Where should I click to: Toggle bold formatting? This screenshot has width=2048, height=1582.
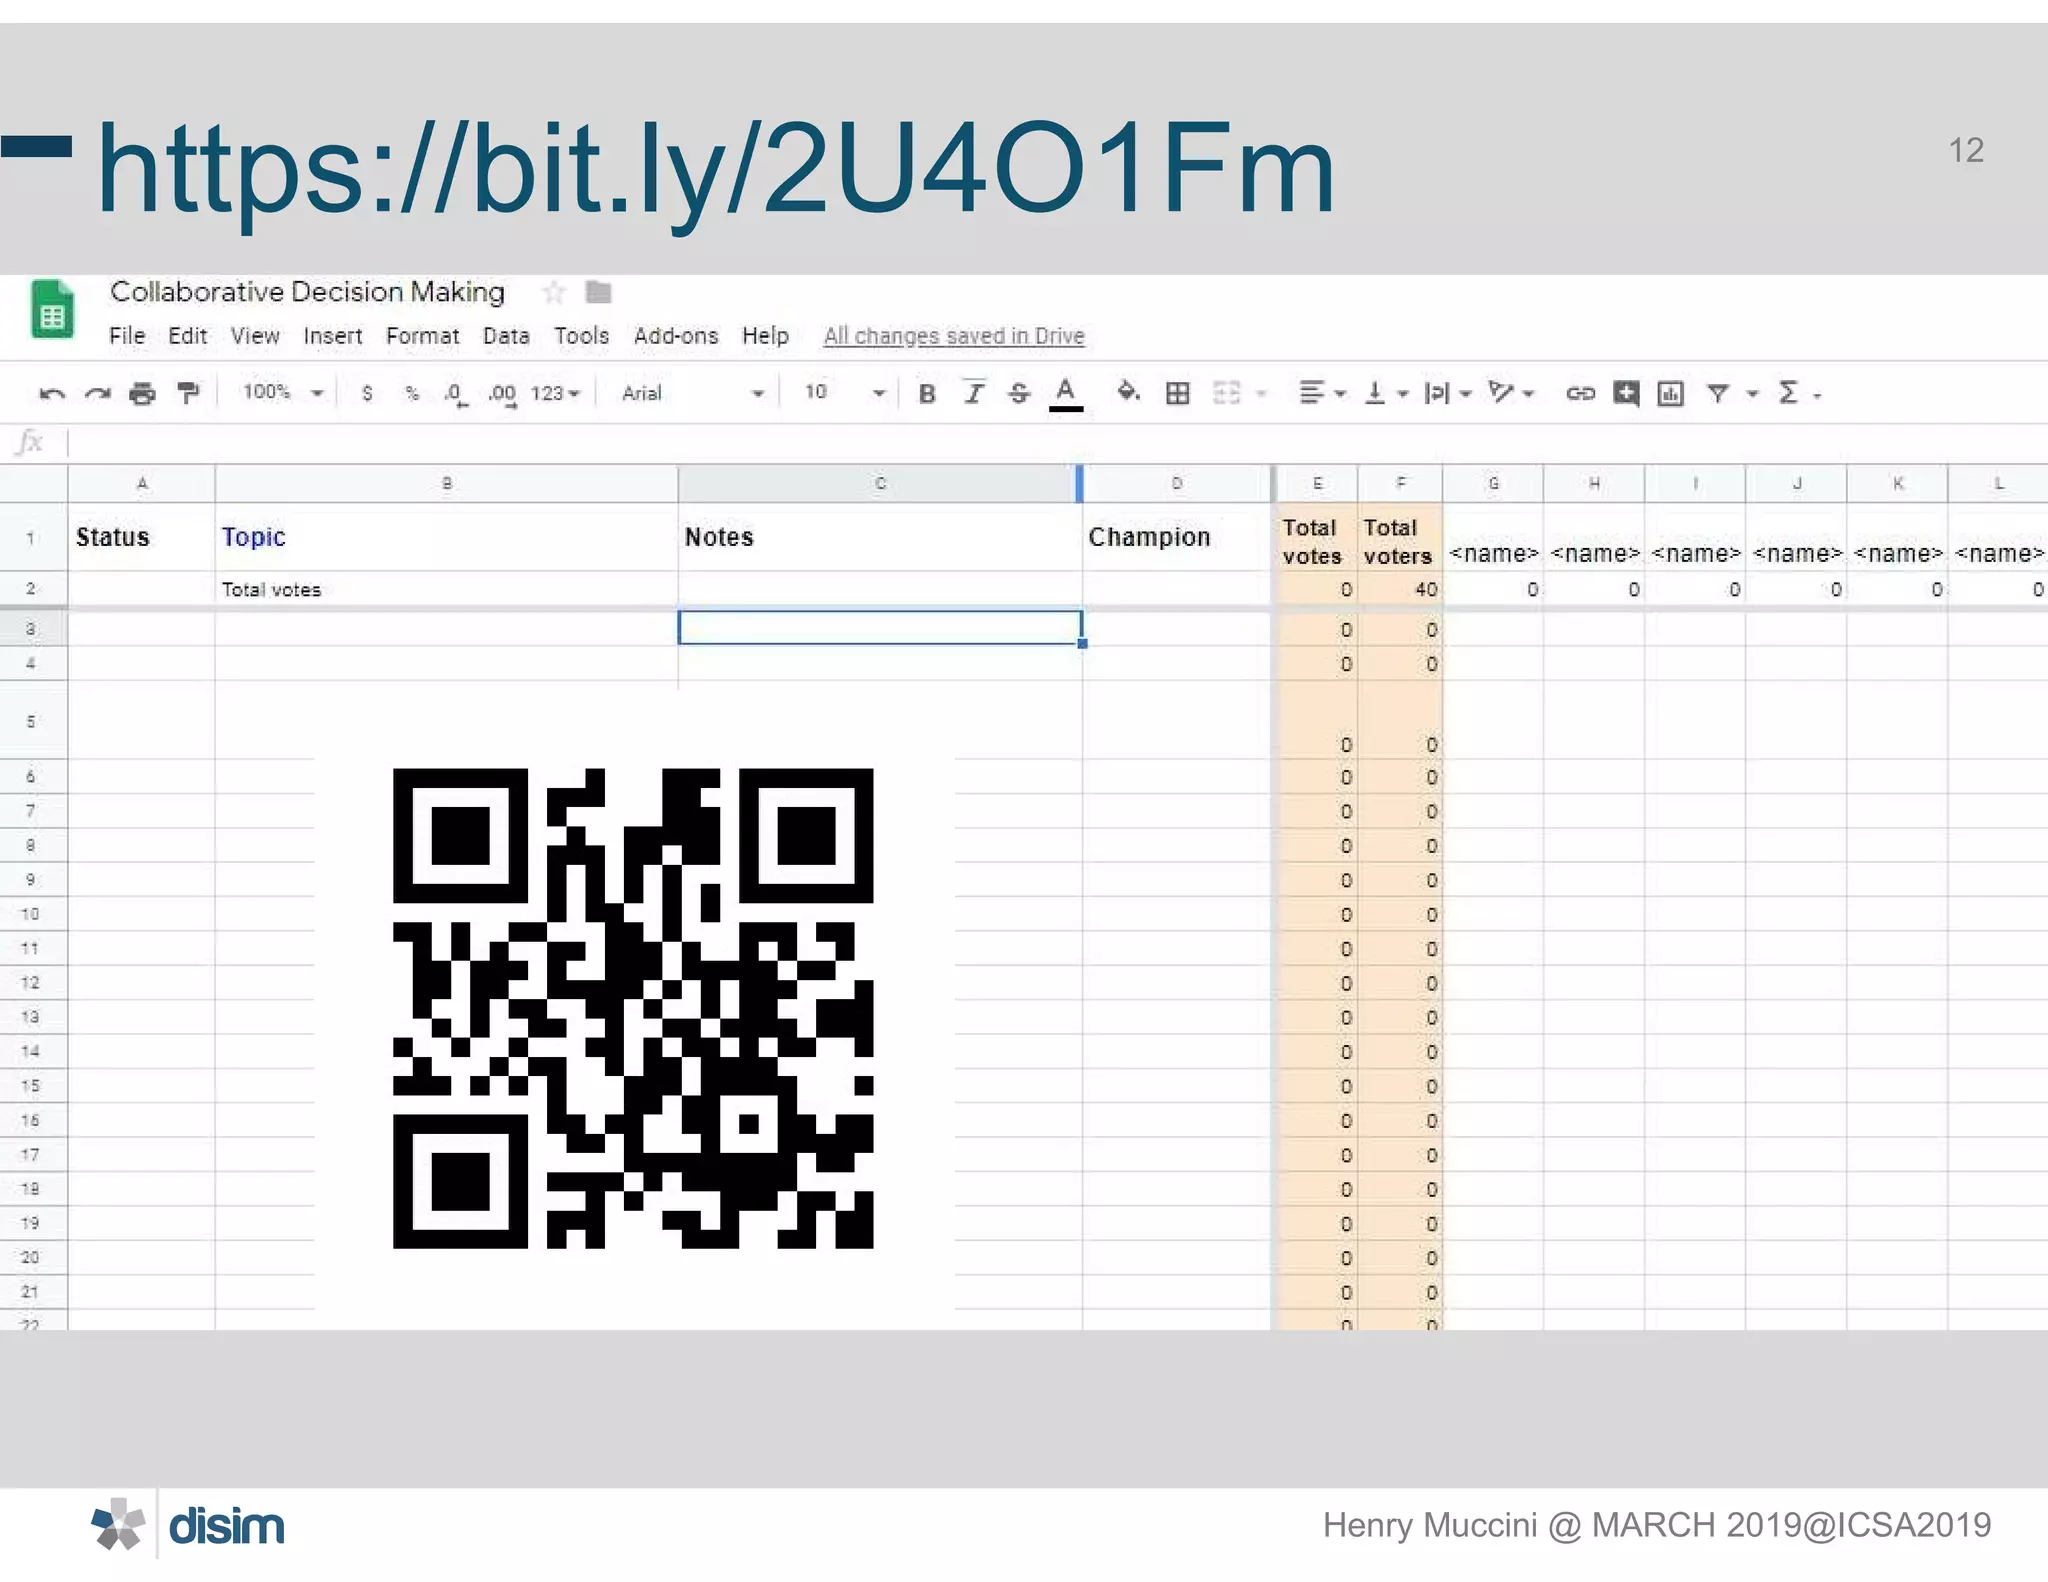click(x=927, y=394)
